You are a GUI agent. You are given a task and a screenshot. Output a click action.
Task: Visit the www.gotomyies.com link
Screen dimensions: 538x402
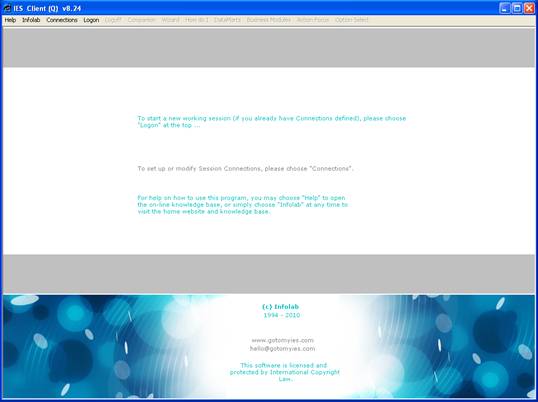pos(282,340)
